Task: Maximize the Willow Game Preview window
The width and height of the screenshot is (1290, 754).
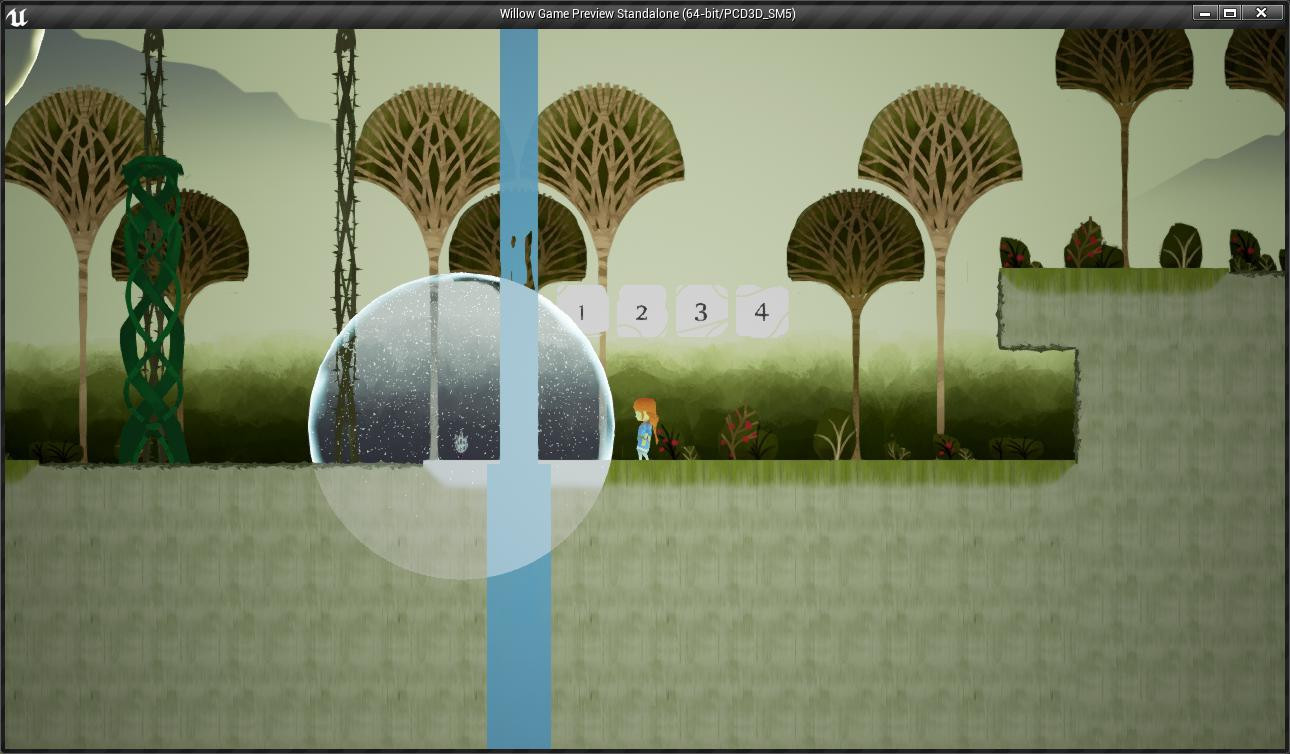Action: click(x=1230, y=13)
